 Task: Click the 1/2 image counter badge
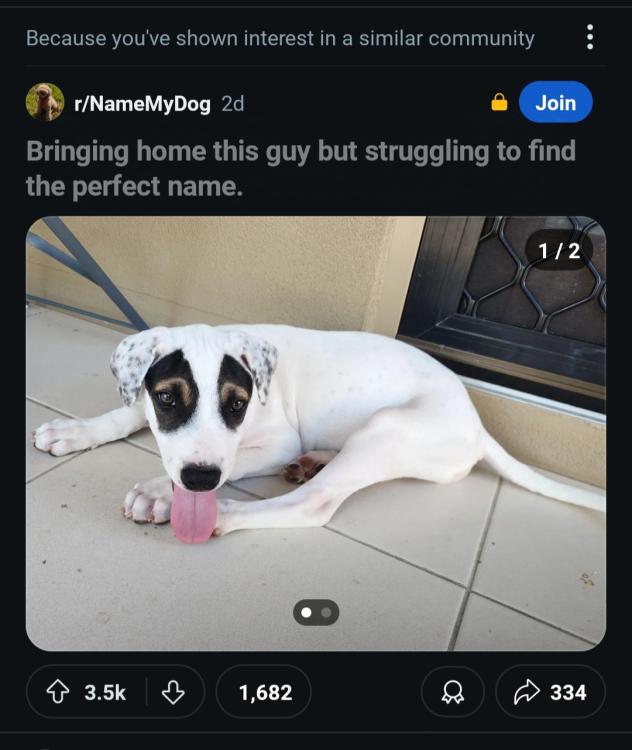click(559, 251)
